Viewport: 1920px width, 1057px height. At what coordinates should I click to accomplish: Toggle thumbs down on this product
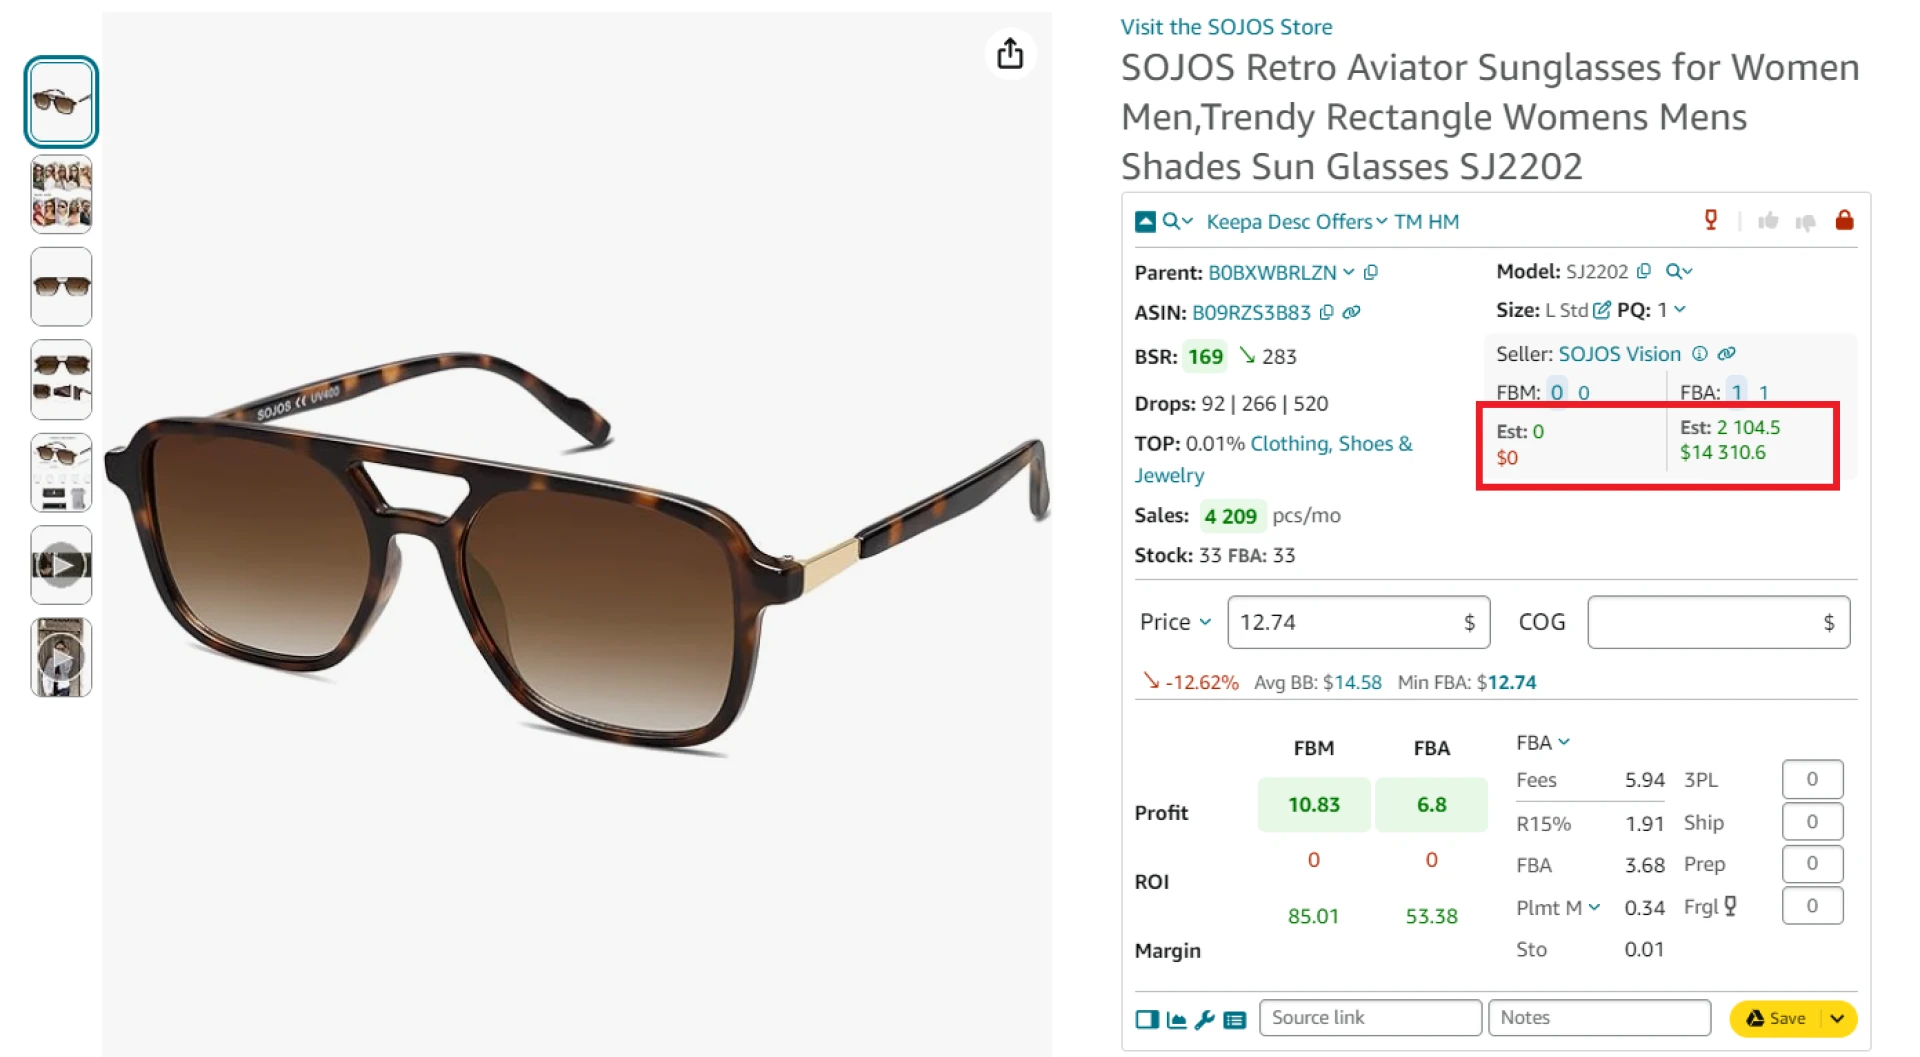click(1804, 221)
